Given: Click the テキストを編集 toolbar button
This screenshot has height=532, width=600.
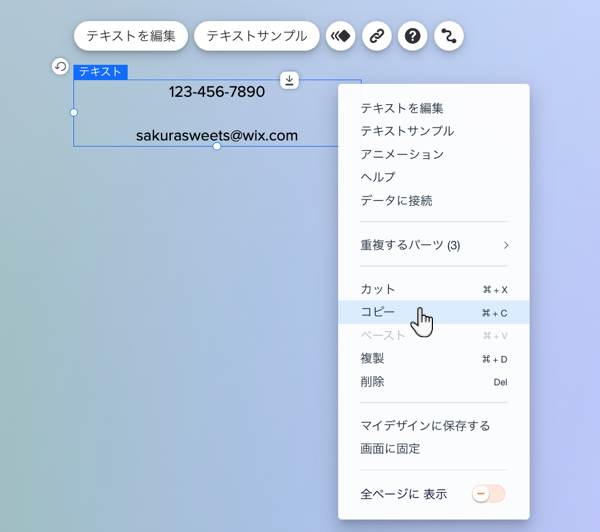Looking at the screenshot, I should click(131, 36).
